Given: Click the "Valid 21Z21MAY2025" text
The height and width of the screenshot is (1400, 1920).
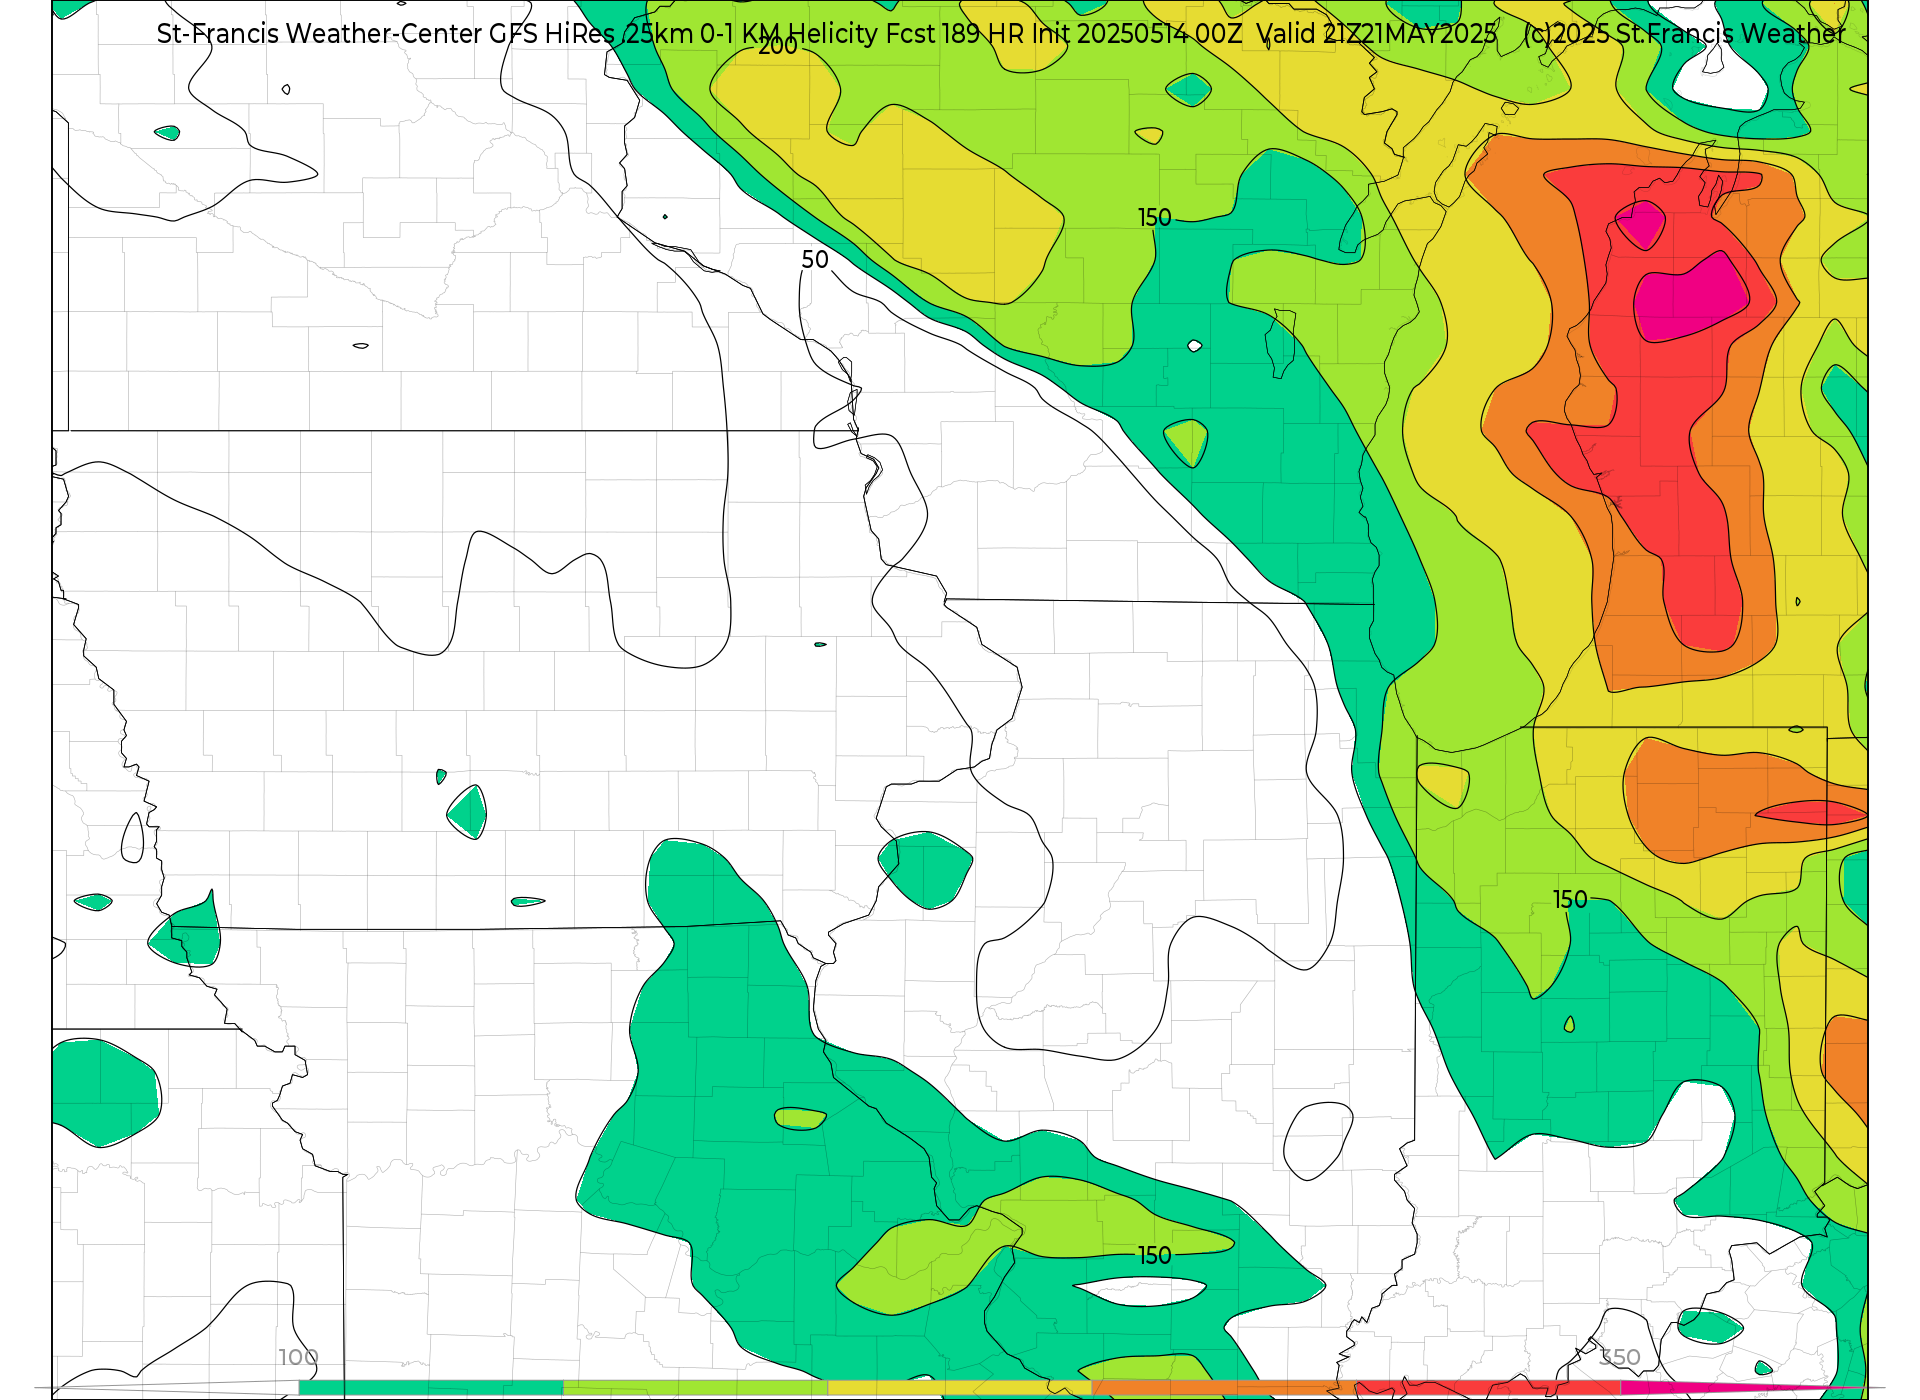Looking at the screenshot, I should pyautogui.click(x=1378, y=34).
